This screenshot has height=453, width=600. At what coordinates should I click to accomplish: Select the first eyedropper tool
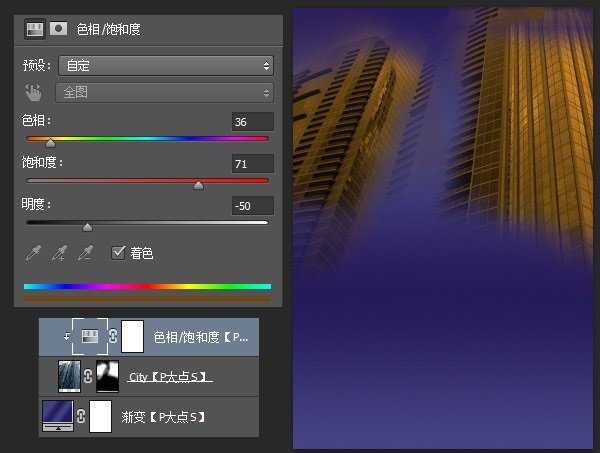click(34, 254)
